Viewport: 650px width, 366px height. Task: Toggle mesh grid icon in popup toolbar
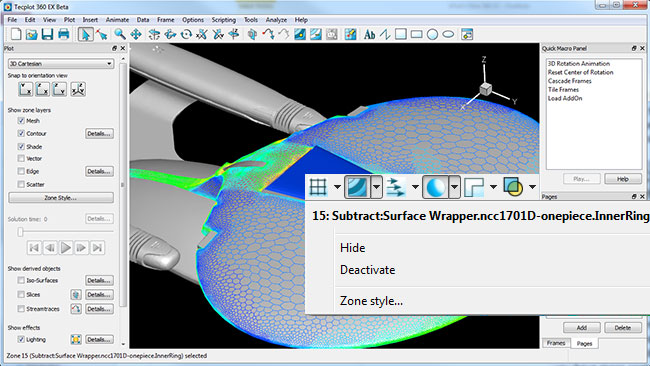tap(318, 187)
